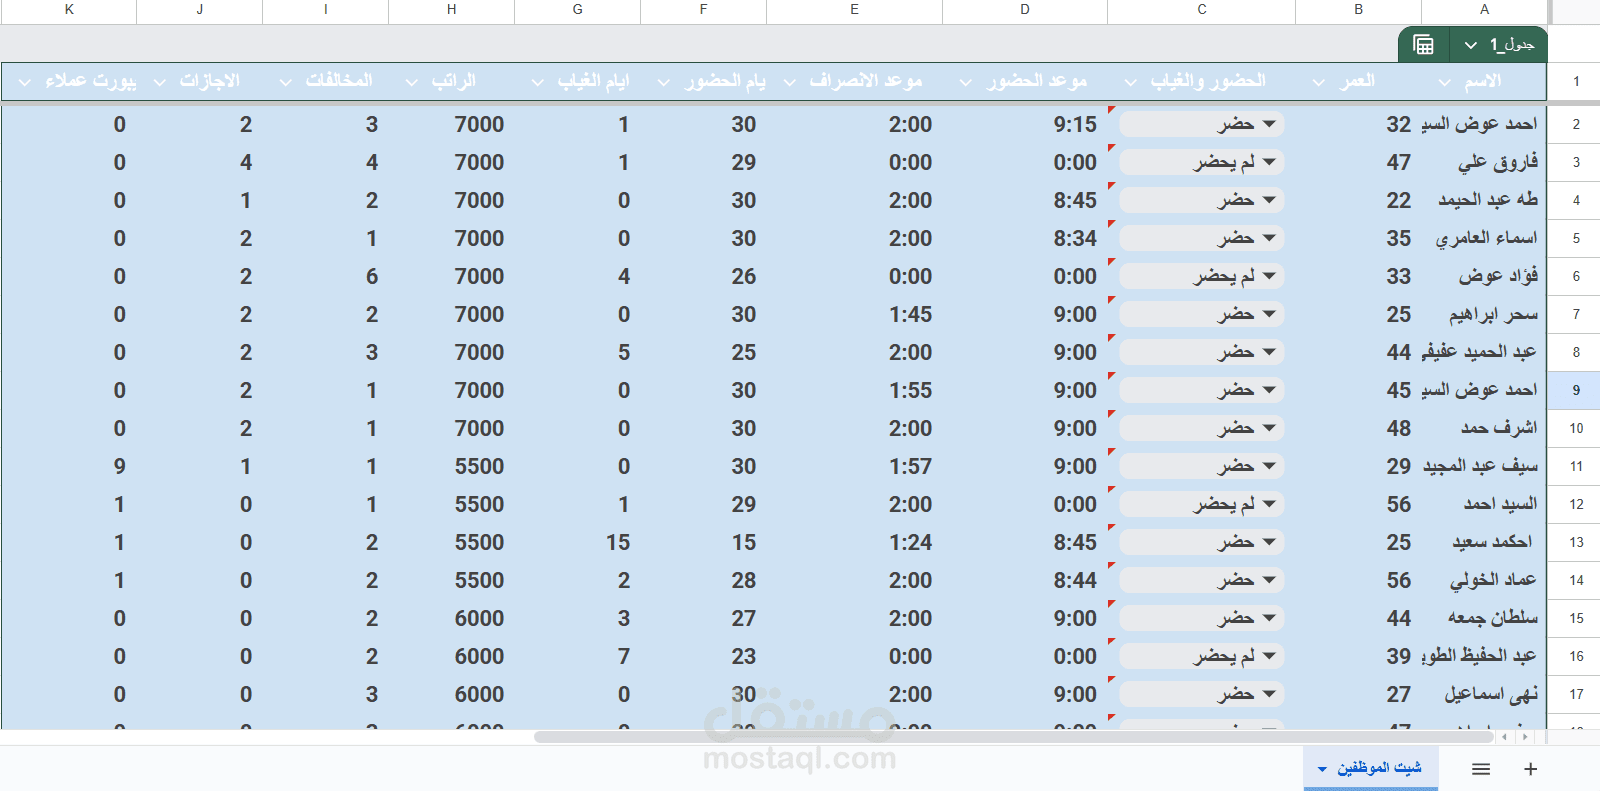Click attendance days cell 26
1600x791 pixels.
(744, 276)
